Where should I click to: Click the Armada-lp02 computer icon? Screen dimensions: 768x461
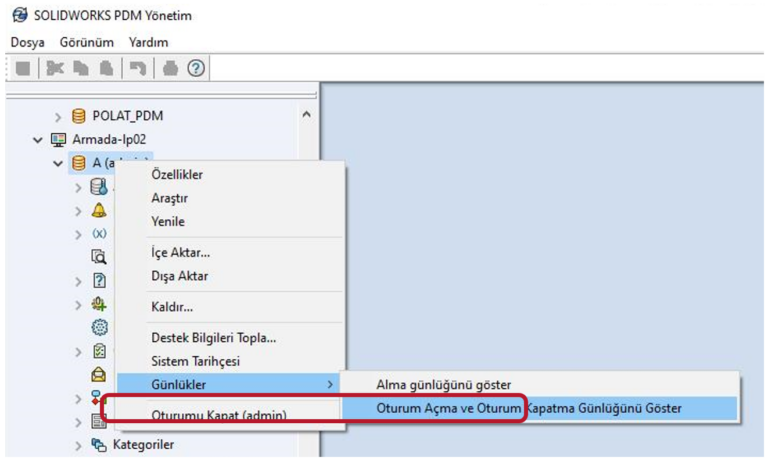tap(58, 140)
